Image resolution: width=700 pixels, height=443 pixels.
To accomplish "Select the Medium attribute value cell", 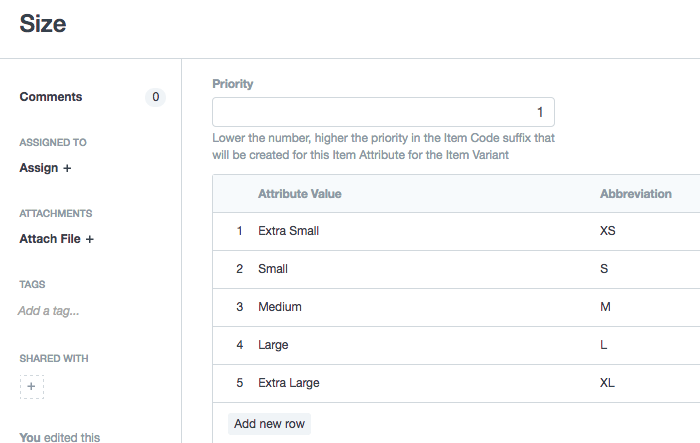I will click(280, 307).
